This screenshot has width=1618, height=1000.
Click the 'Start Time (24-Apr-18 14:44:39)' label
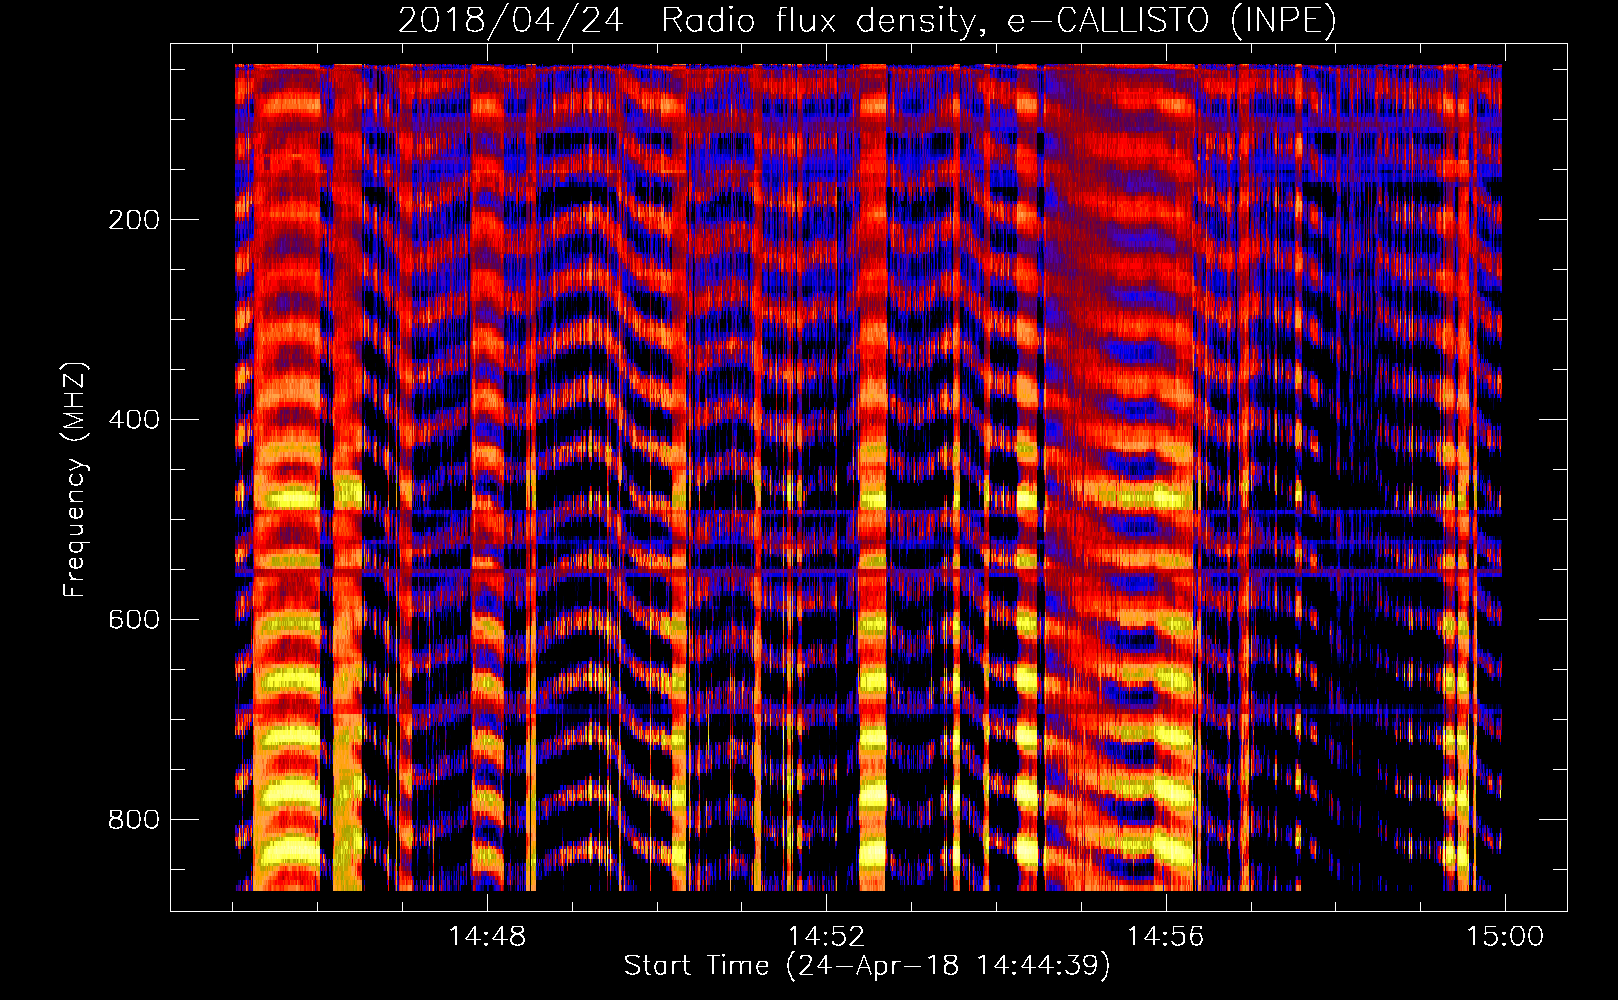pyautogui.click(x=867, y=966)
